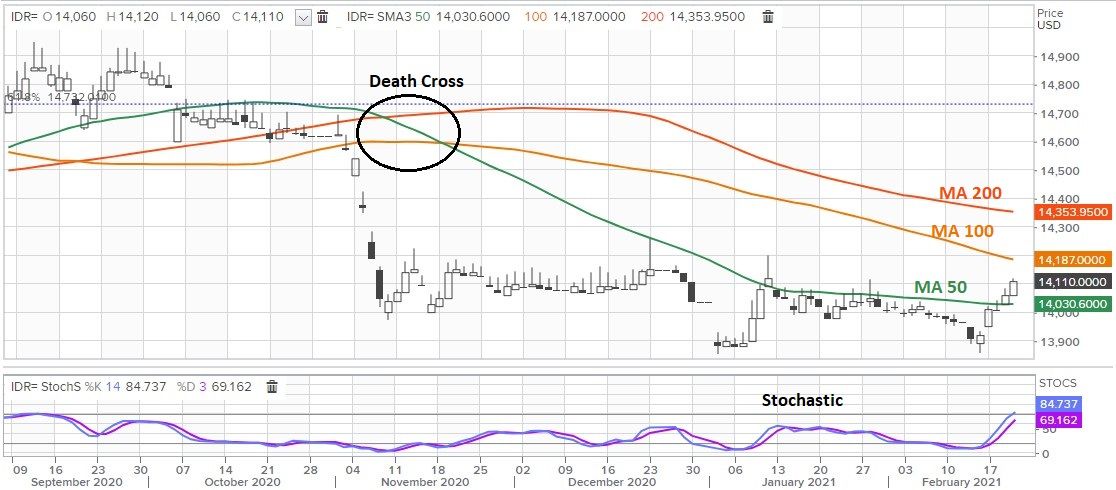Click the 'H 14,120' high value in legend
This screenshot has width=1116, height=490.
(x=134, y=17)
